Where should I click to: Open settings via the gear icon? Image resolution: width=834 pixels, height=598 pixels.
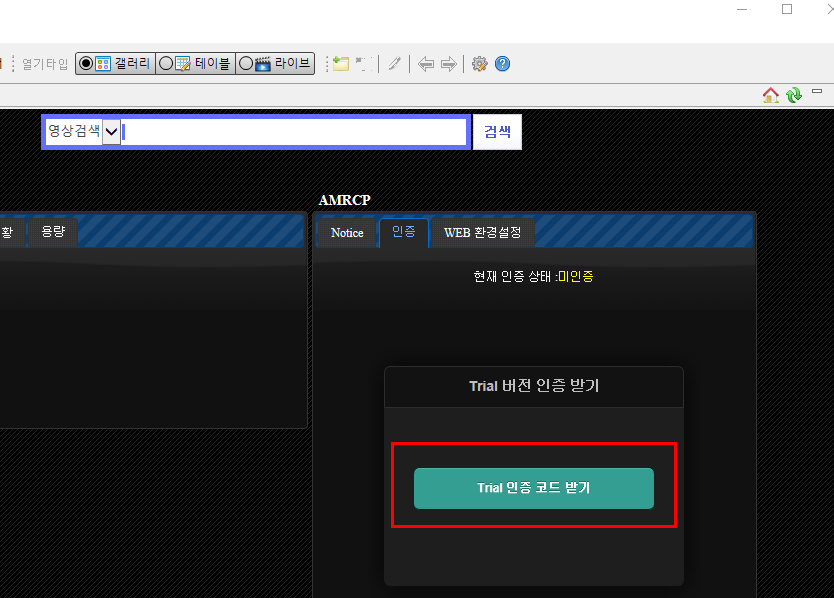480,64
